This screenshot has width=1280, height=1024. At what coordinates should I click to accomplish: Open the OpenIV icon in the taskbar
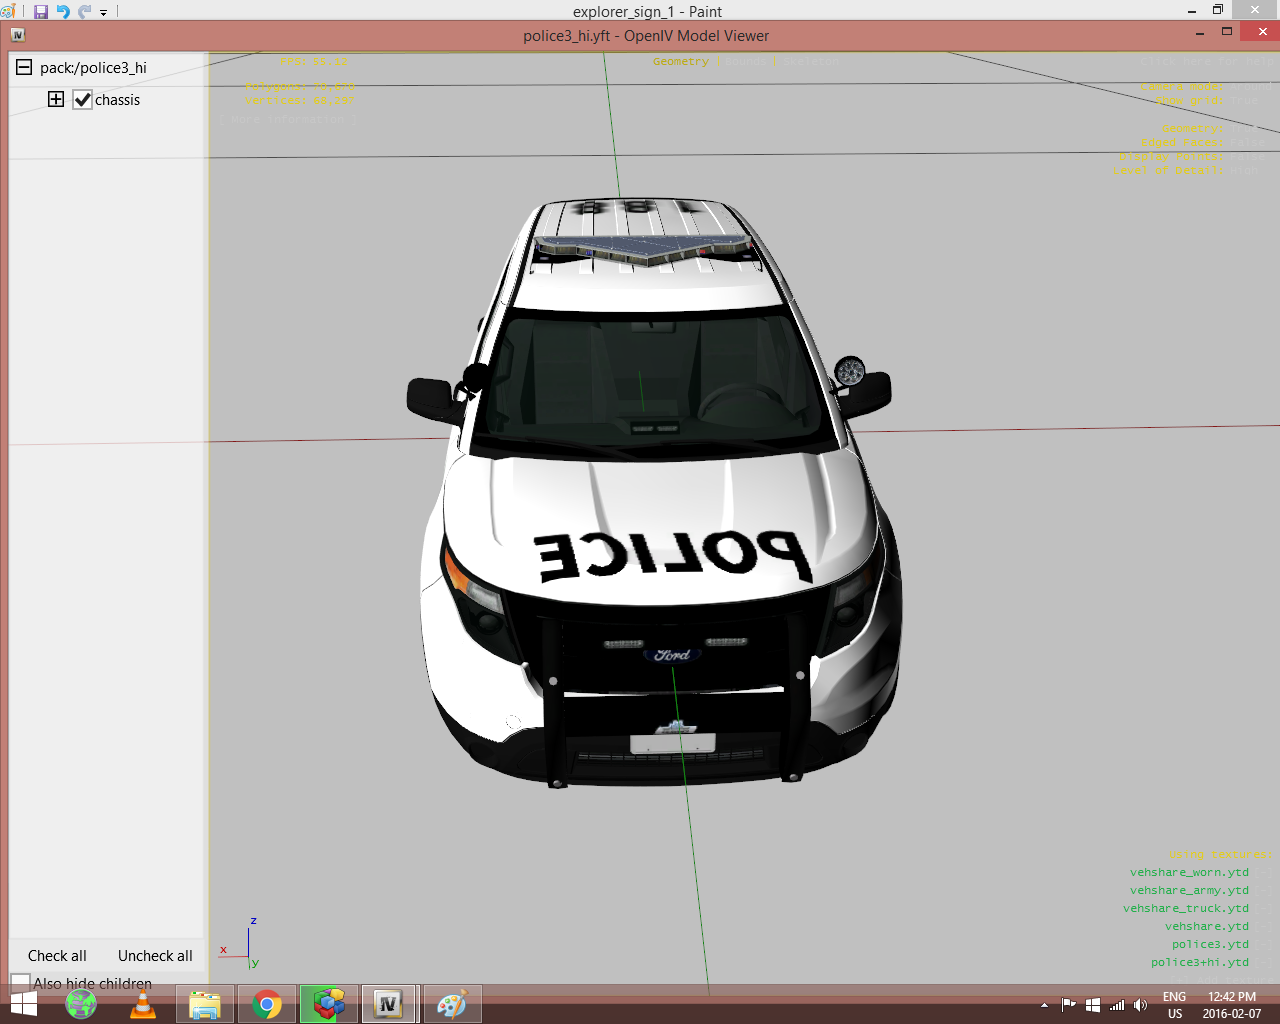(388, 1004)
